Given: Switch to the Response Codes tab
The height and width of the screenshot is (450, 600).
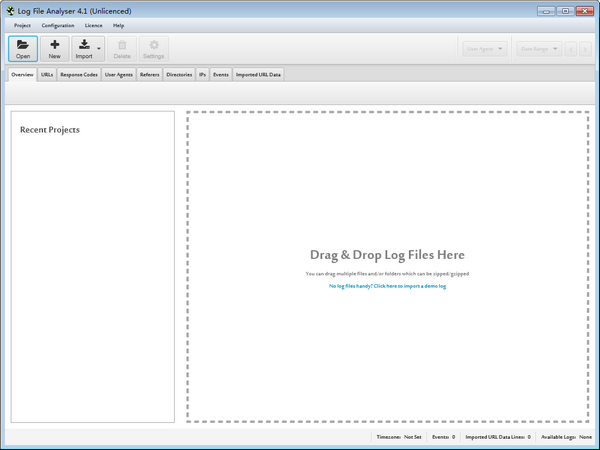Looking at the screenshot, I should point(79,75).
